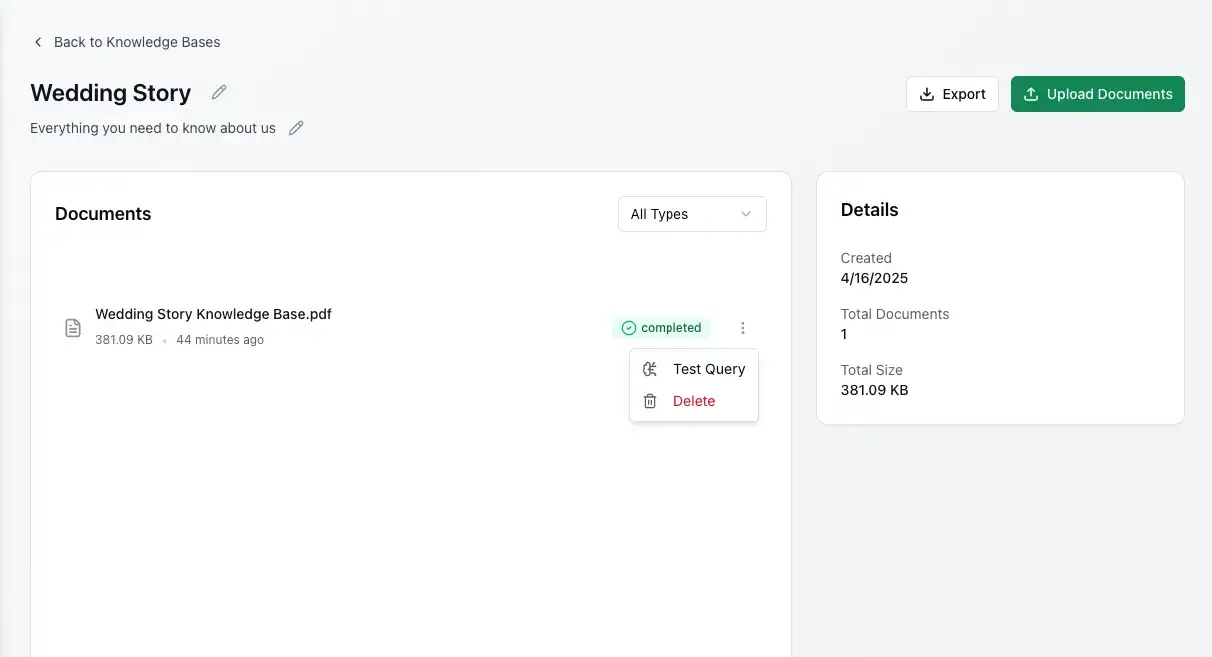Click the completed status badge
The width and height of the screenshot is (1212, 657).
click(x=661, y=327)
